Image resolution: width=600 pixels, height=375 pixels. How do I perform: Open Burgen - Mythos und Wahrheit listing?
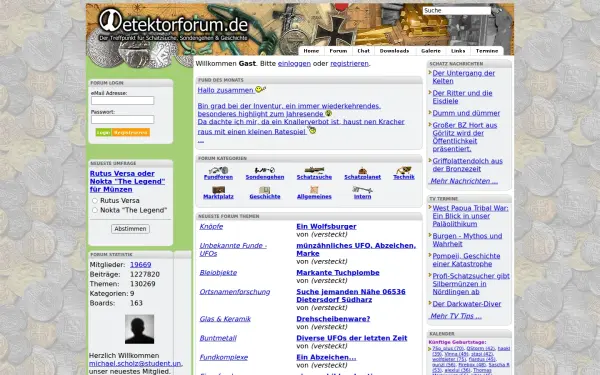tap(467, 240)
